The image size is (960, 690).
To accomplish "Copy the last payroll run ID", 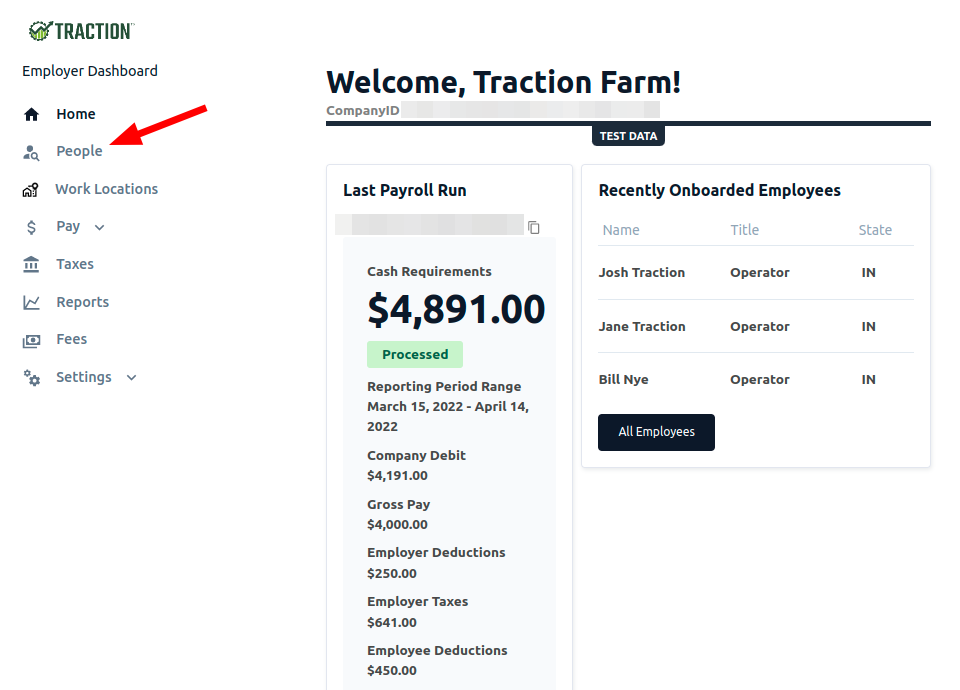I will [534, 227].
